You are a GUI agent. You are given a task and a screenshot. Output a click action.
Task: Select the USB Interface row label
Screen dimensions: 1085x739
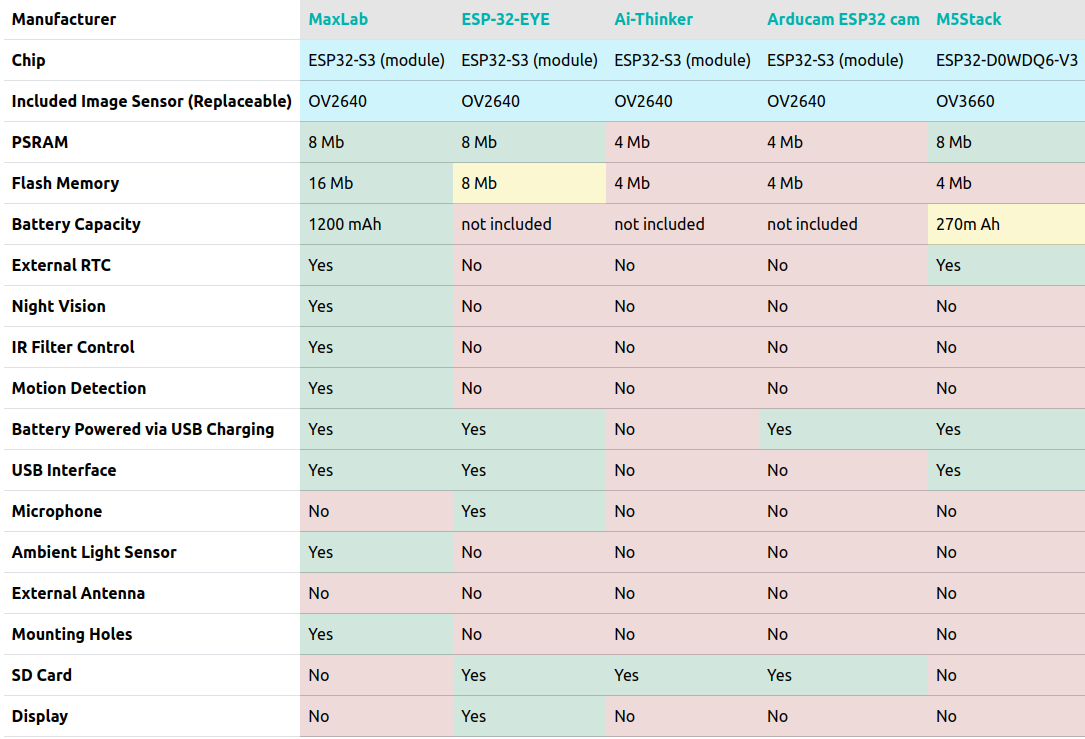[x=64, y=471]
